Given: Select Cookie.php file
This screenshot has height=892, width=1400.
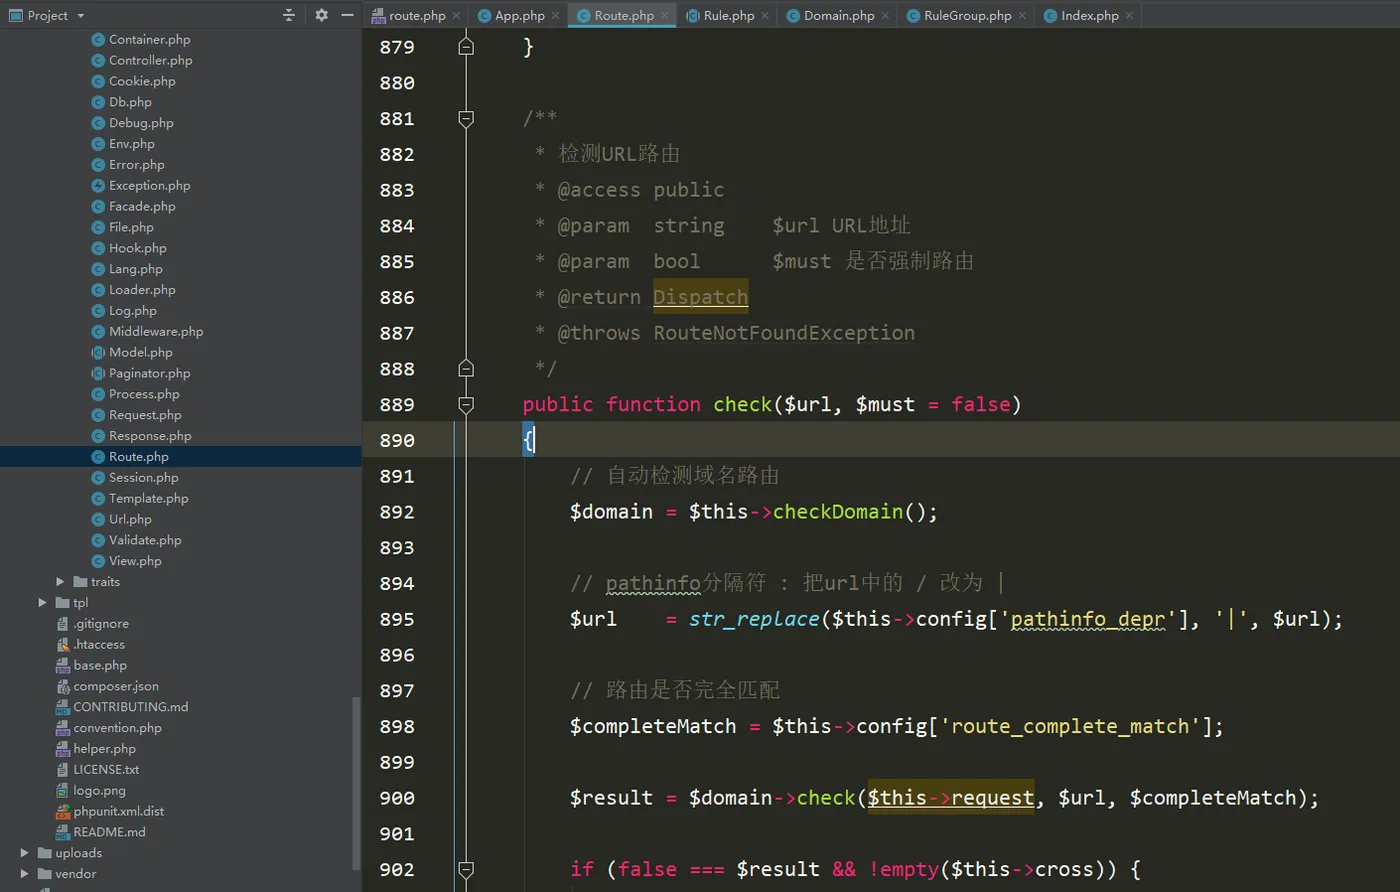Looking at the screenshot, I should click(141, 81).
